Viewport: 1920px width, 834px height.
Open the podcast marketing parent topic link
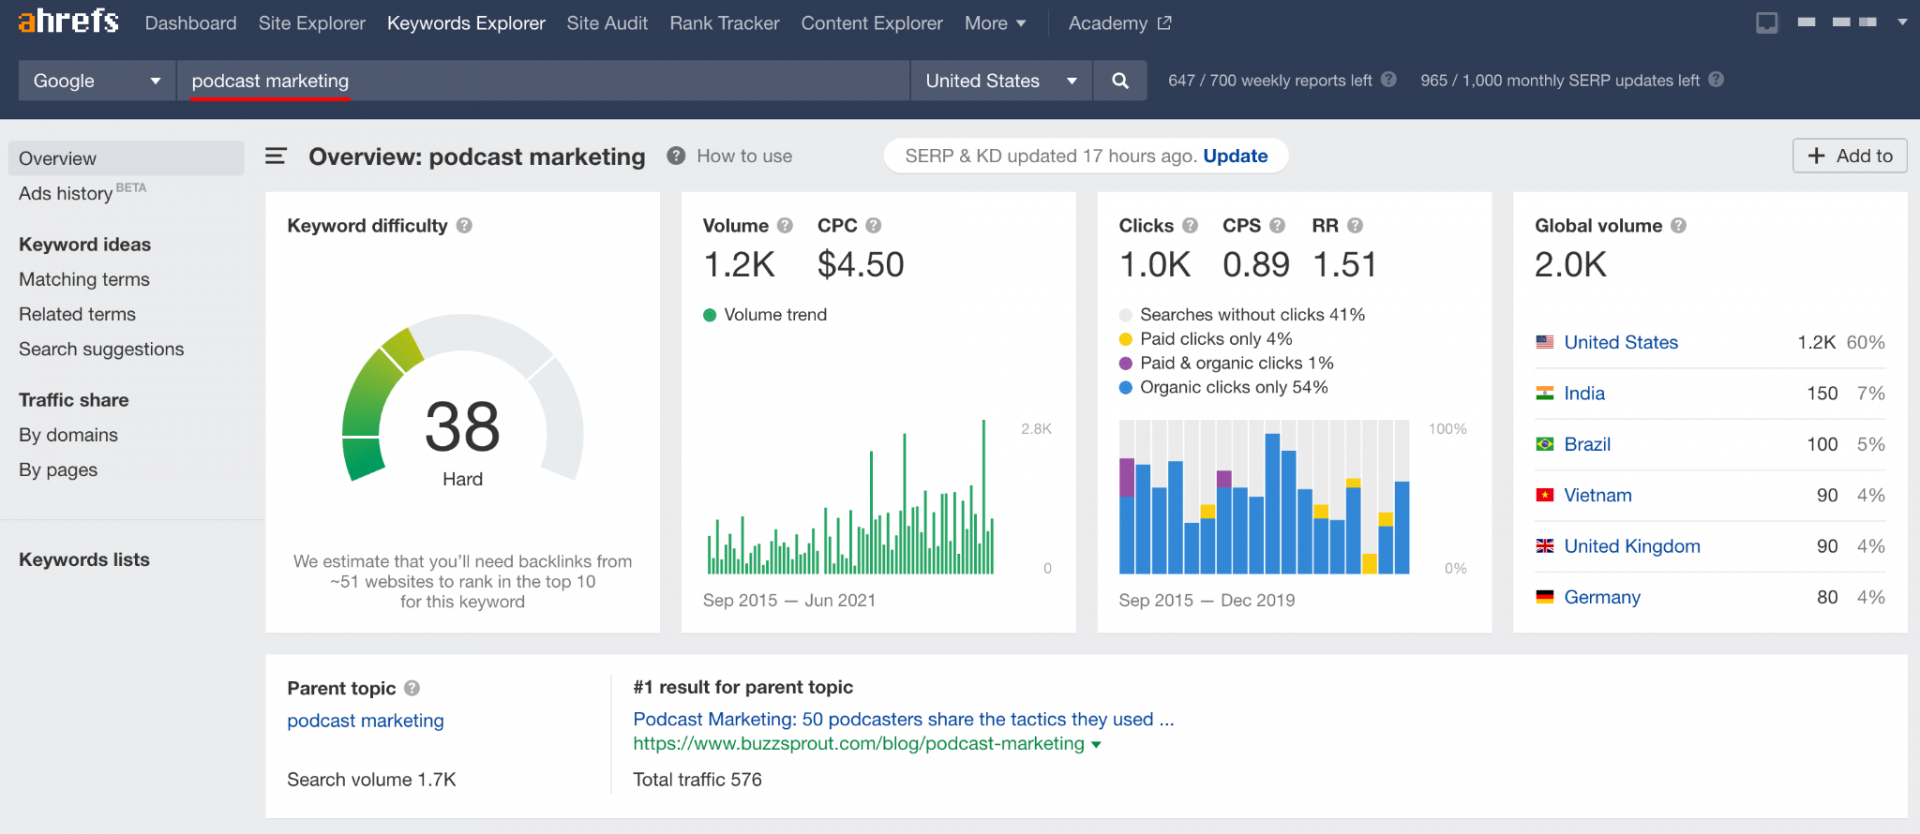[x=365, y=721]
